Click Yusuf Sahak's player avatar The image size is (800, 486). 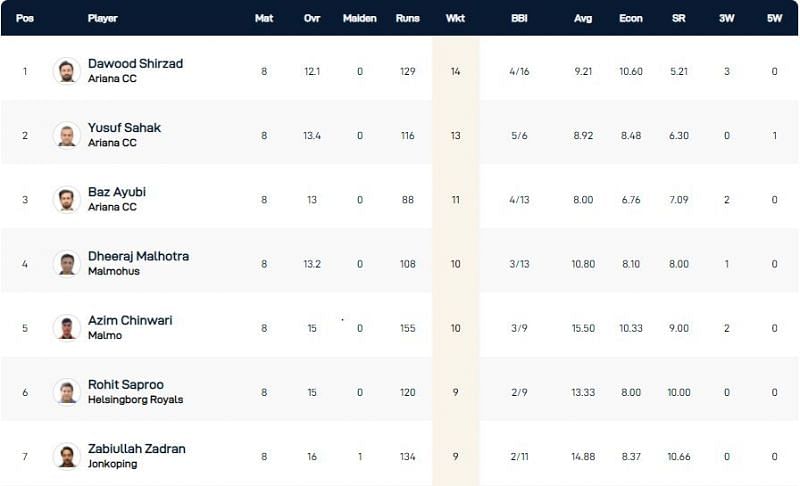pyautogui.click(x=67, y=135)
